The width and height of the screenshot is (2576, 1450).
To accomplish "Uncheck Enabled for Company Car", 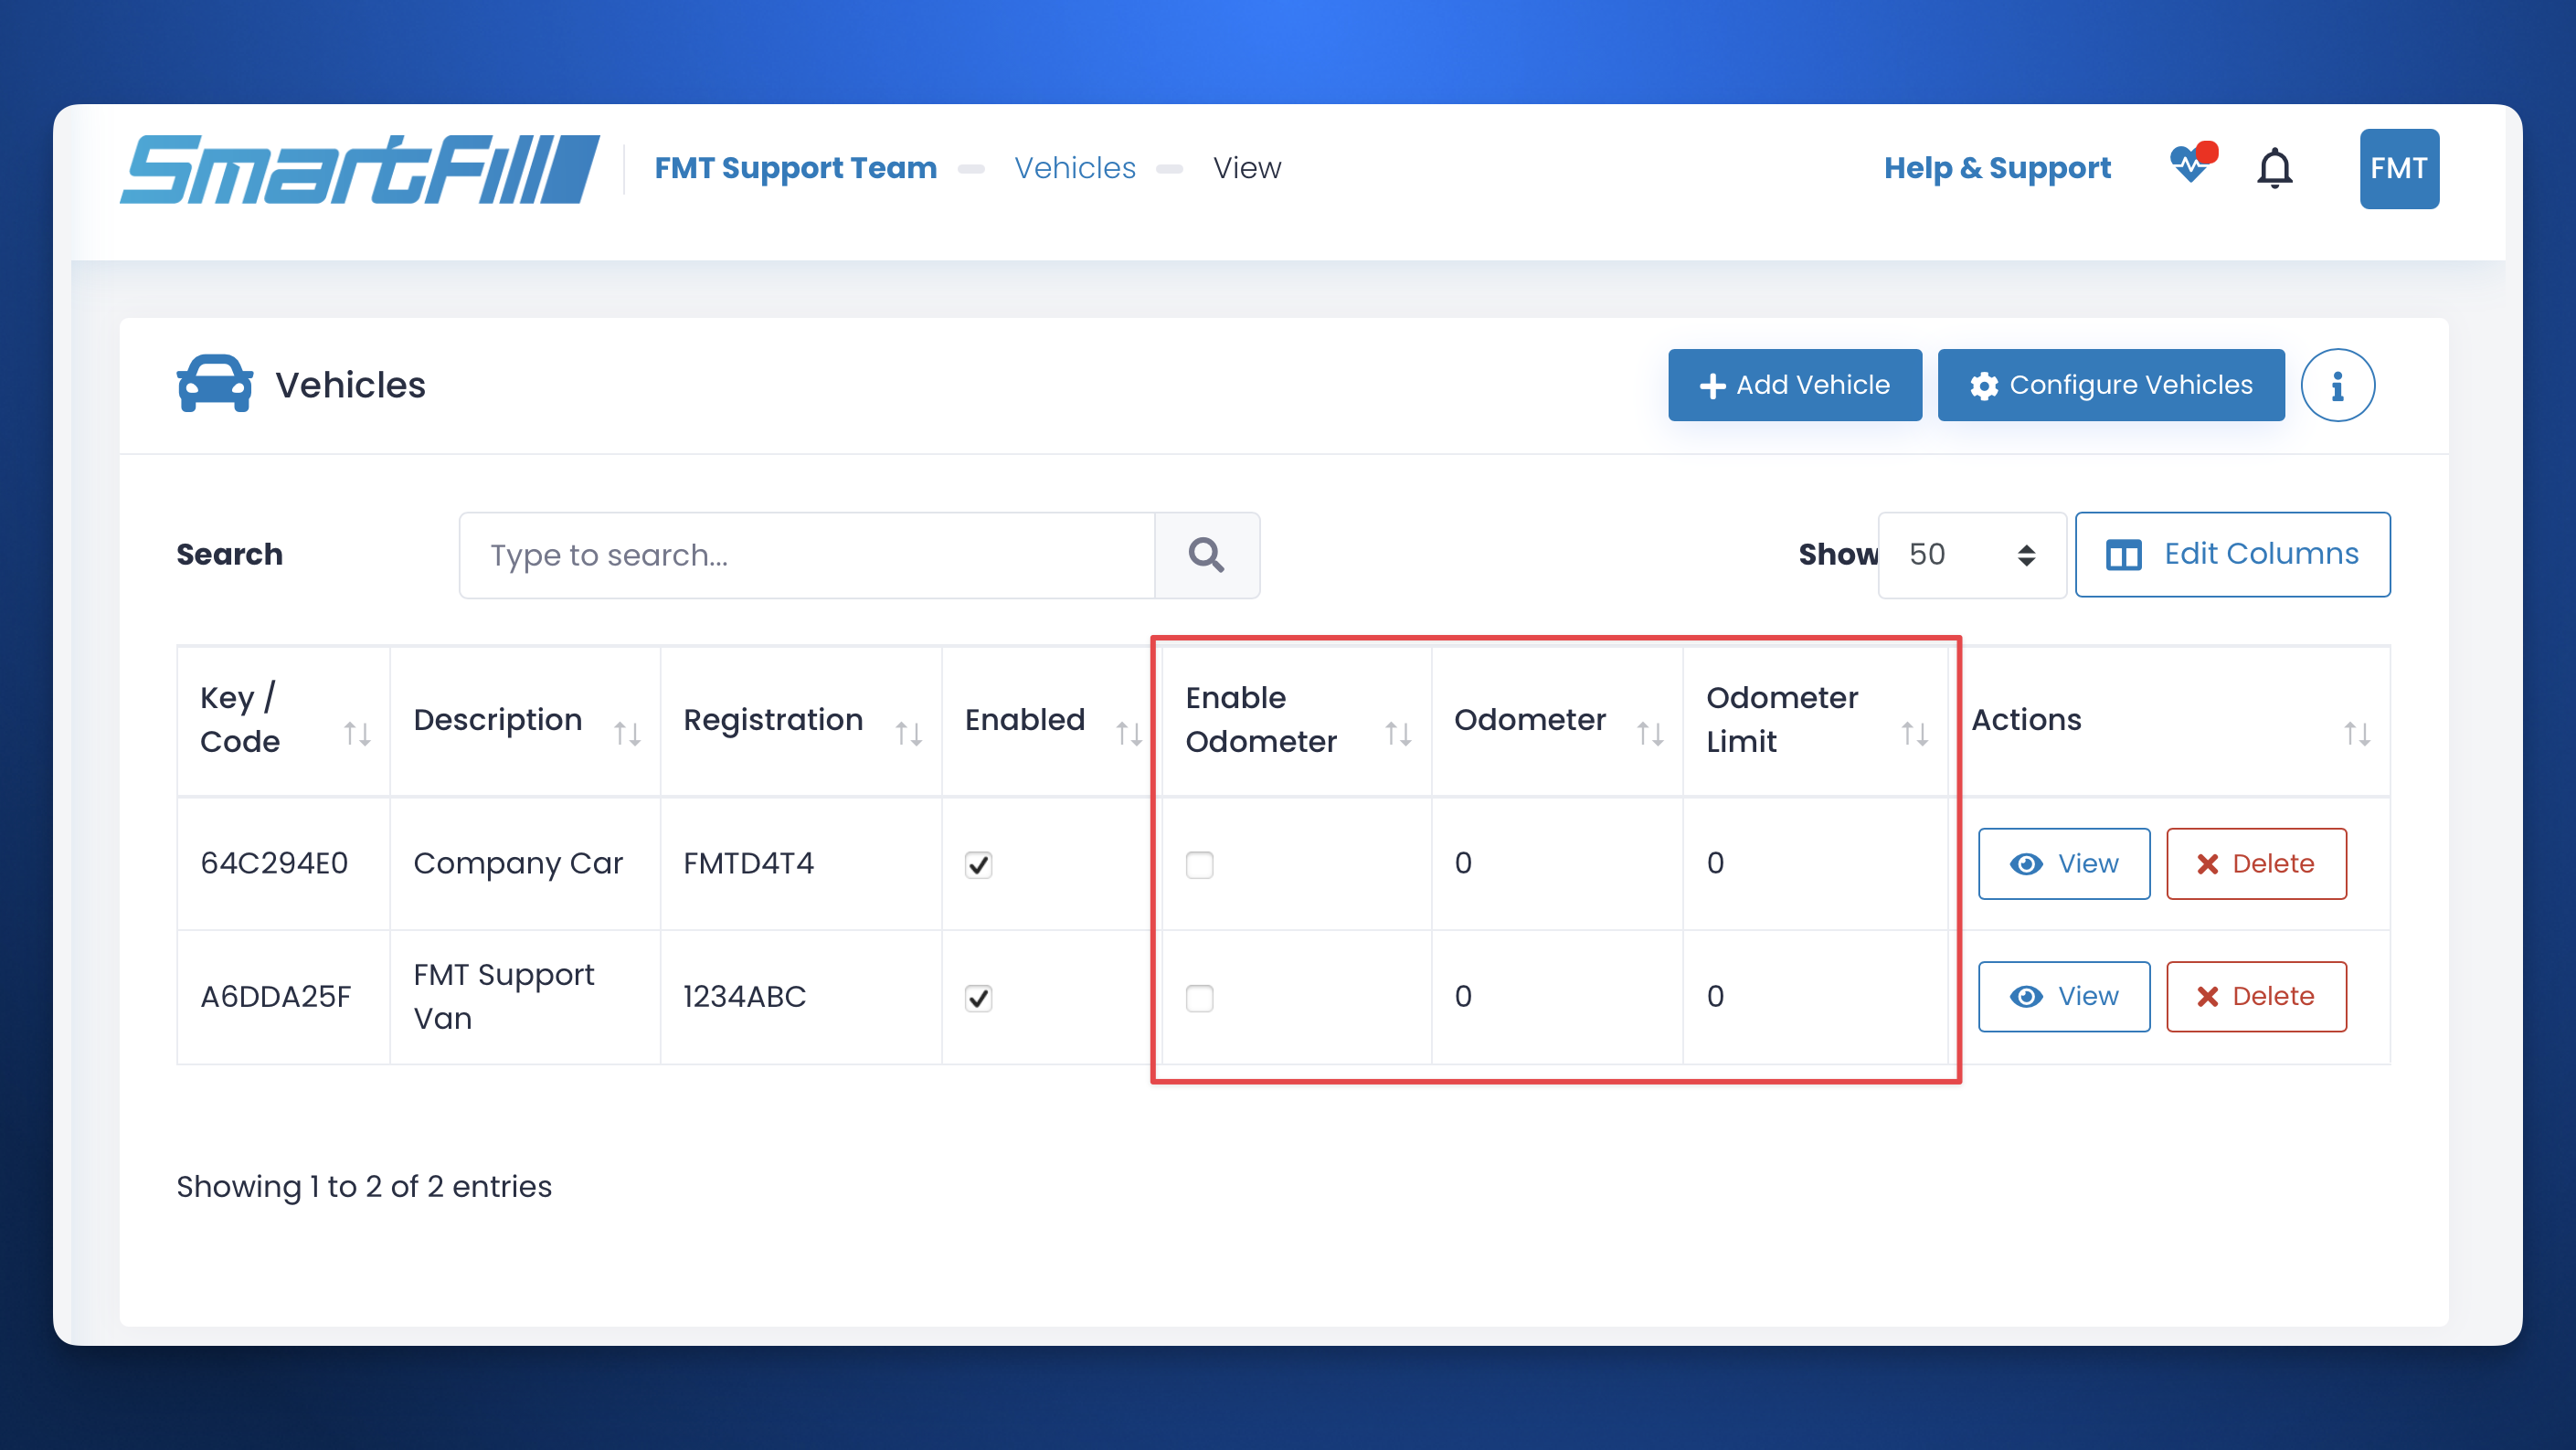I will pyautogui.click(x=978, y=864).
